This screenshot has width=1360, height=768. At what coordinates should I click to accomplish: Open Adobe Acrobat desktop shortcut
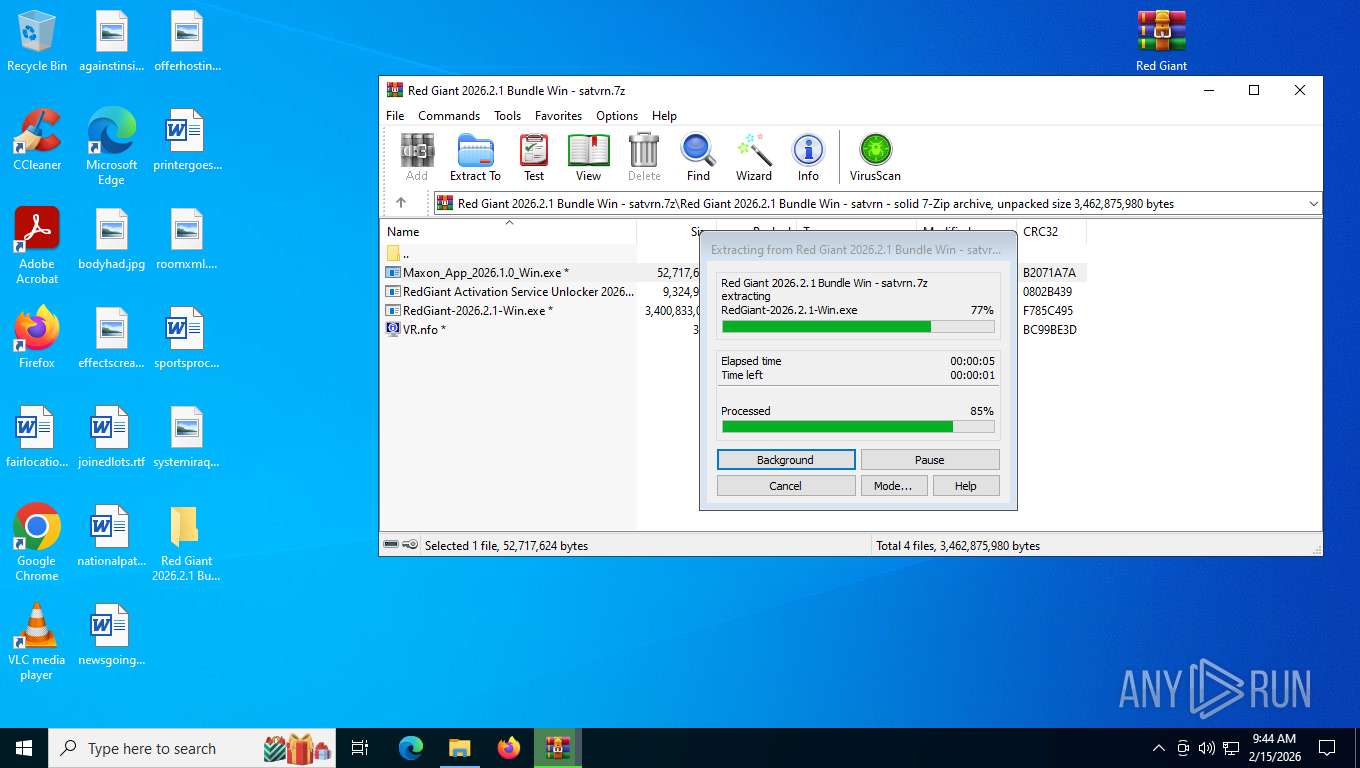pyautogui.click(x=37, y=246)
